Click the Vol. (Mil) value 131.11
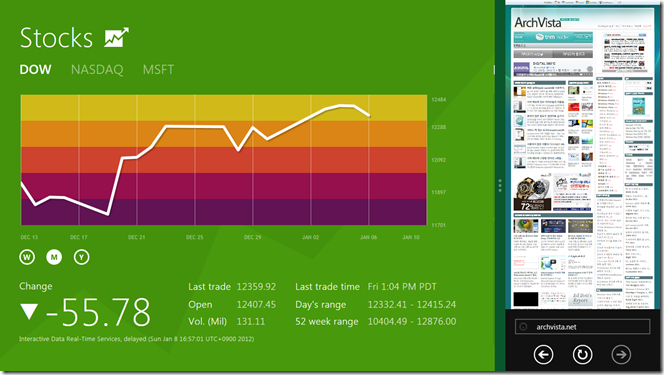The width and height of the screenshot is (664, 375). [251, 321]
